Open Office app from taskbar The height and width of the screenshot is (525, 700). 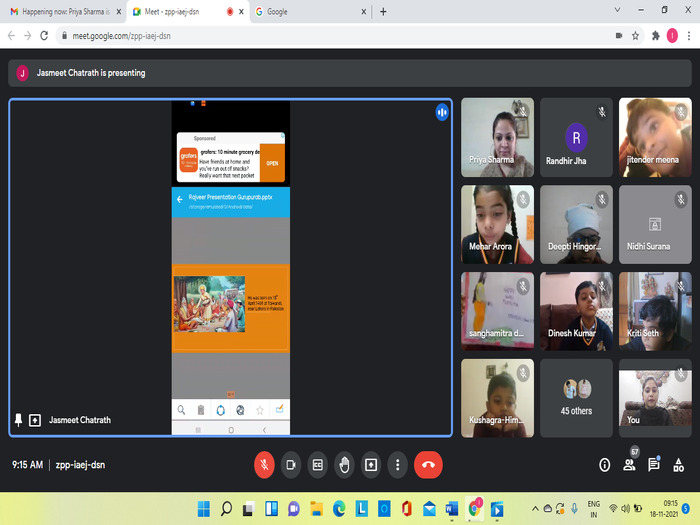point(406,508)
